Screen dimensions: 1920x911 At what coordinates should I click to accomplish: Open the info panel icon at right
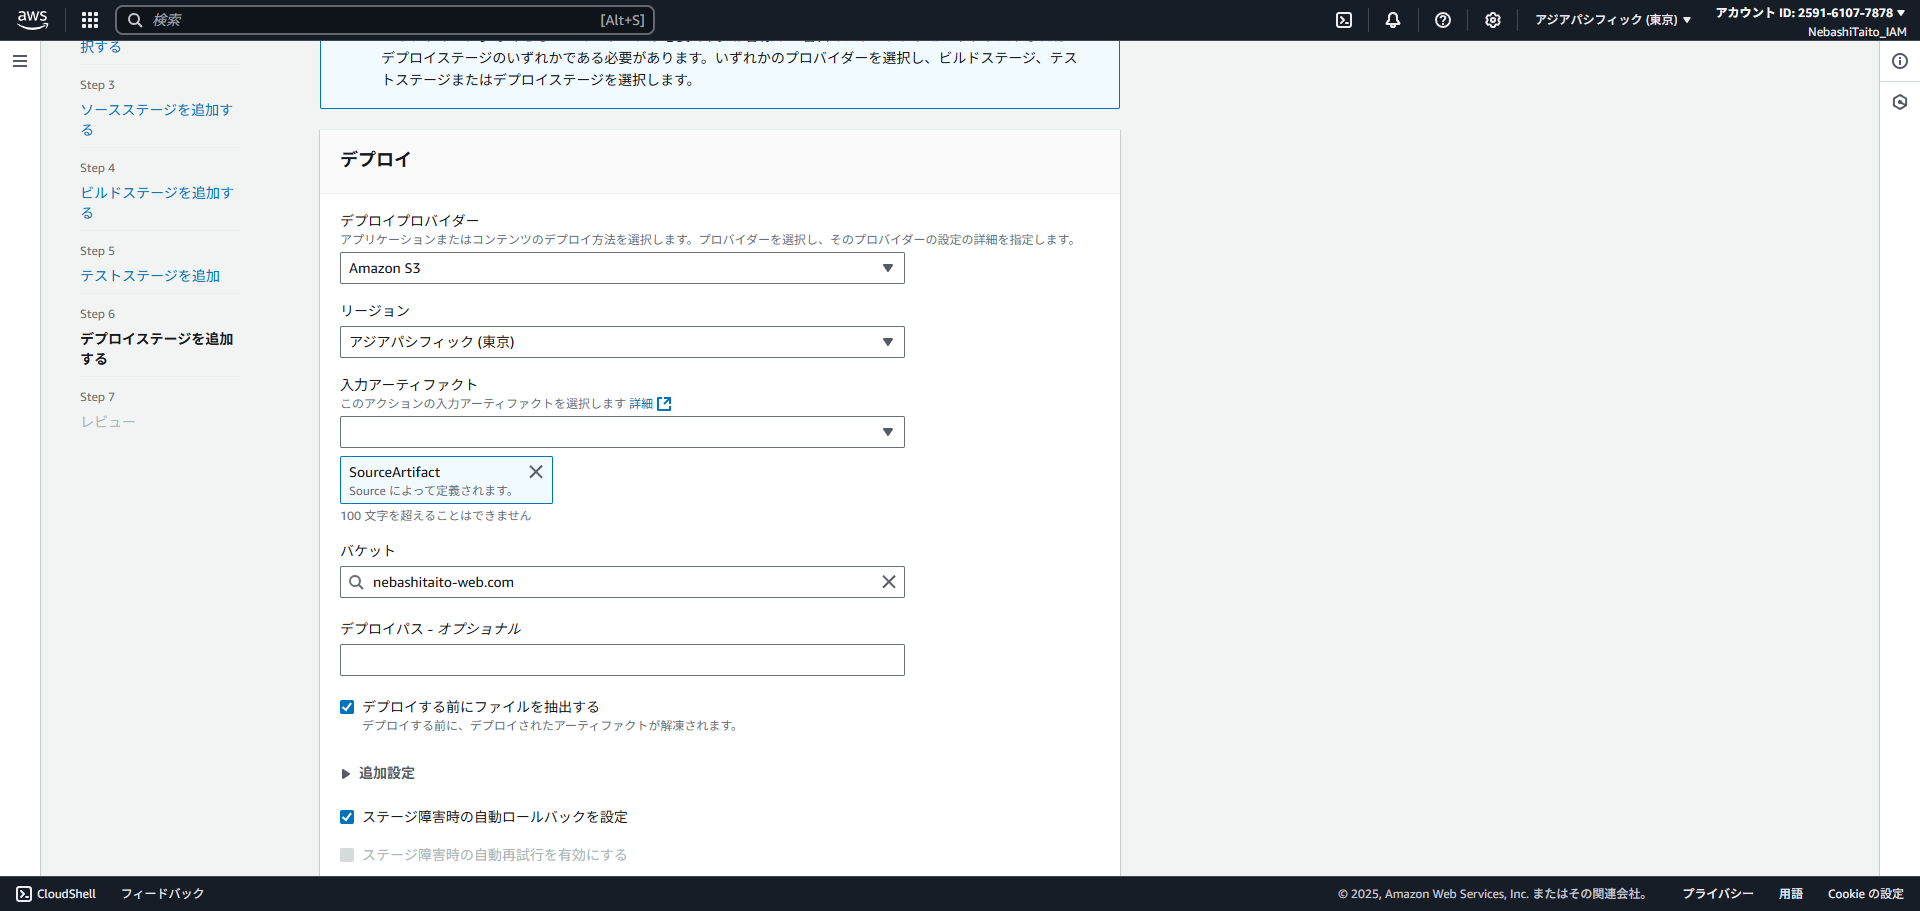point(1900,61)
